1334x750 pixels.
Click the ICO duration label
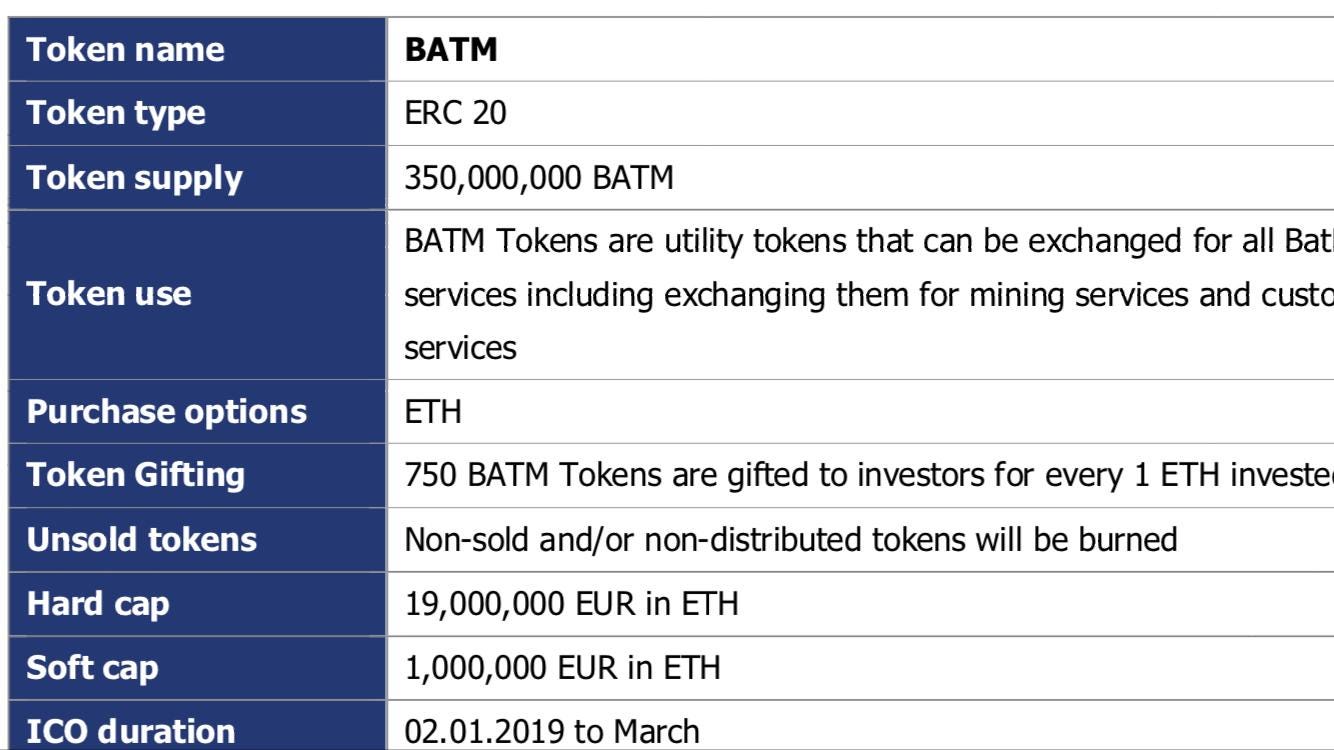coord(131,731)
